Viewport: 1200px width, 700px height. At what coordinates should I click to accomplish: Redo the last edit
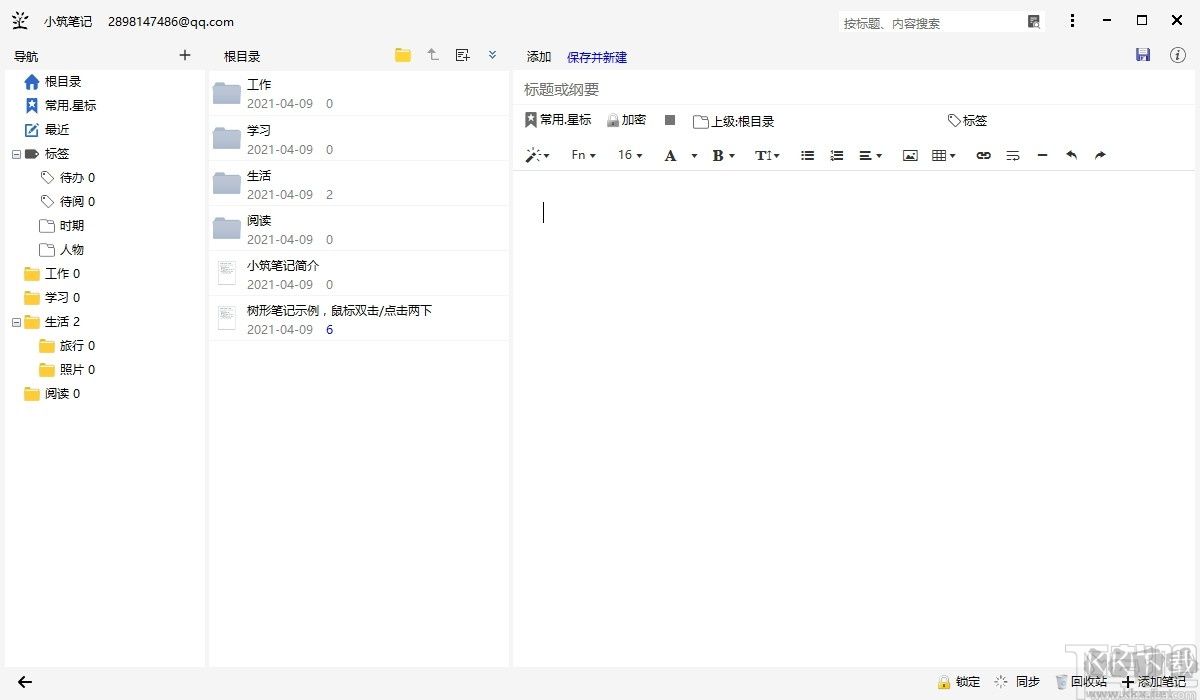(1099, 155)
